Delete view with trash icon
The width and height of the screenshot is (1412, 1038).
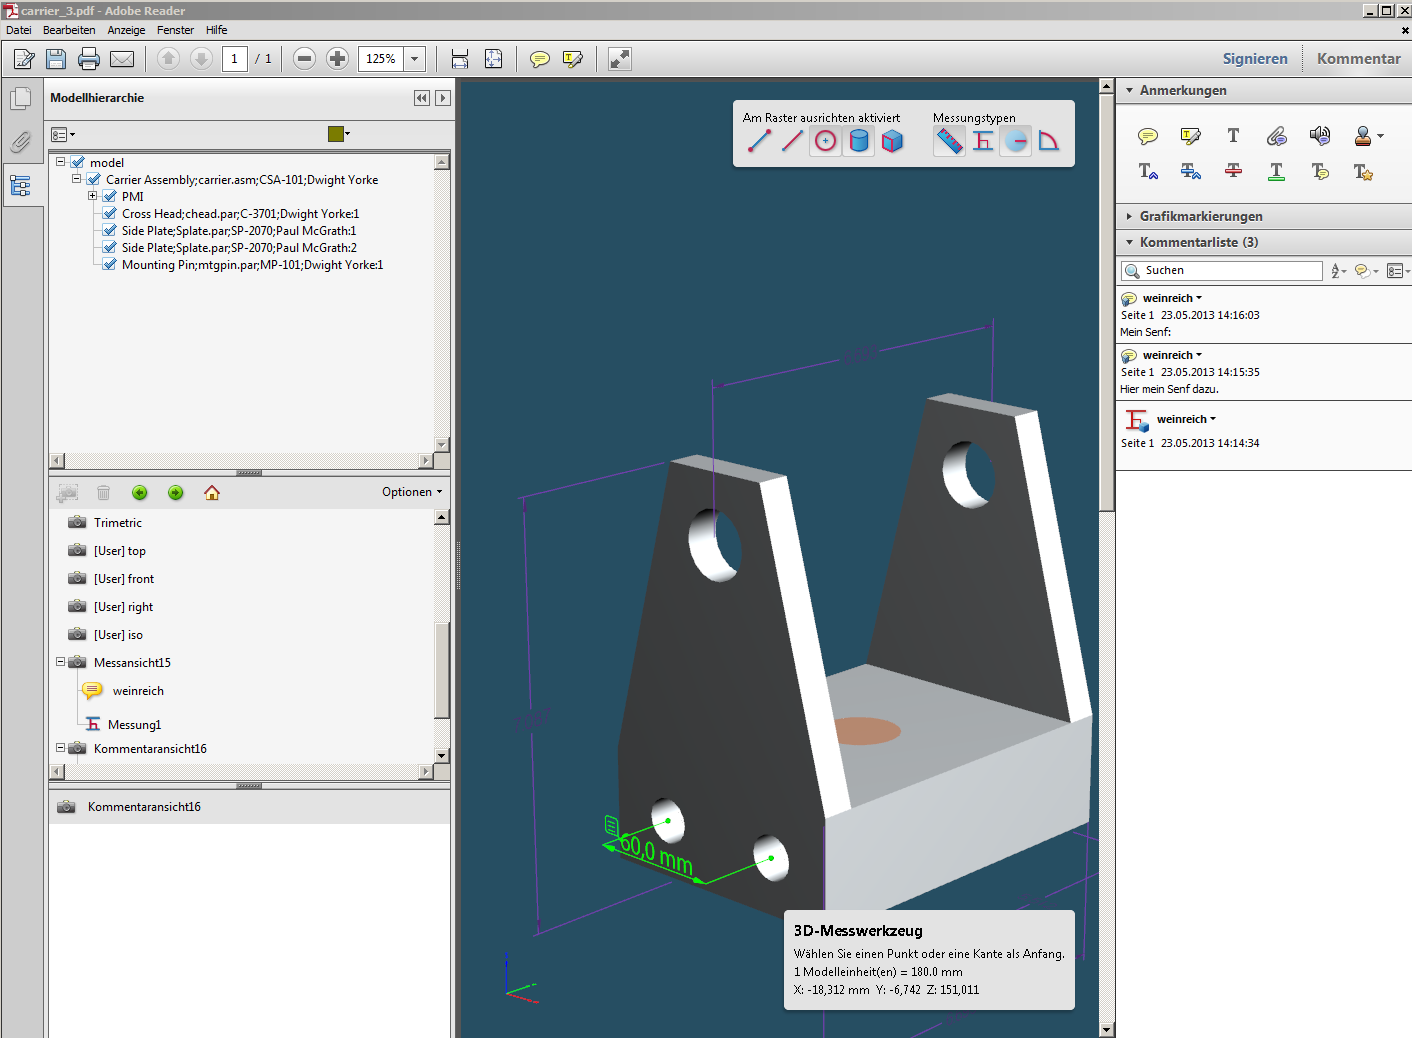[x=103, y=493]
